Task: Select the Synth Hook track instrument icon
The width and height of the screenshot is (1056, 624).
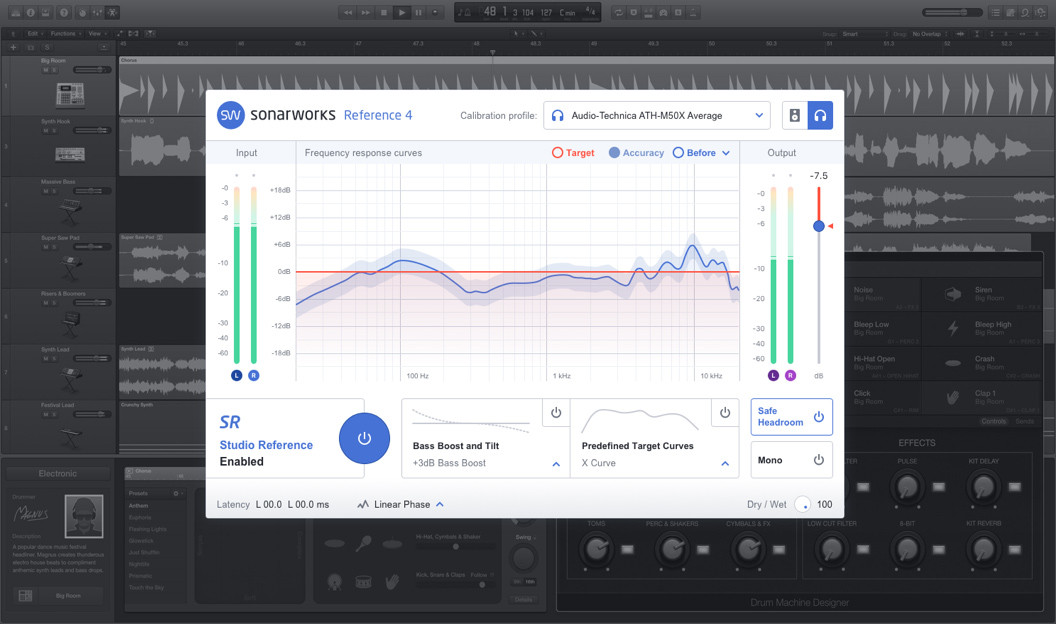Action: click(x=70, y=154)
